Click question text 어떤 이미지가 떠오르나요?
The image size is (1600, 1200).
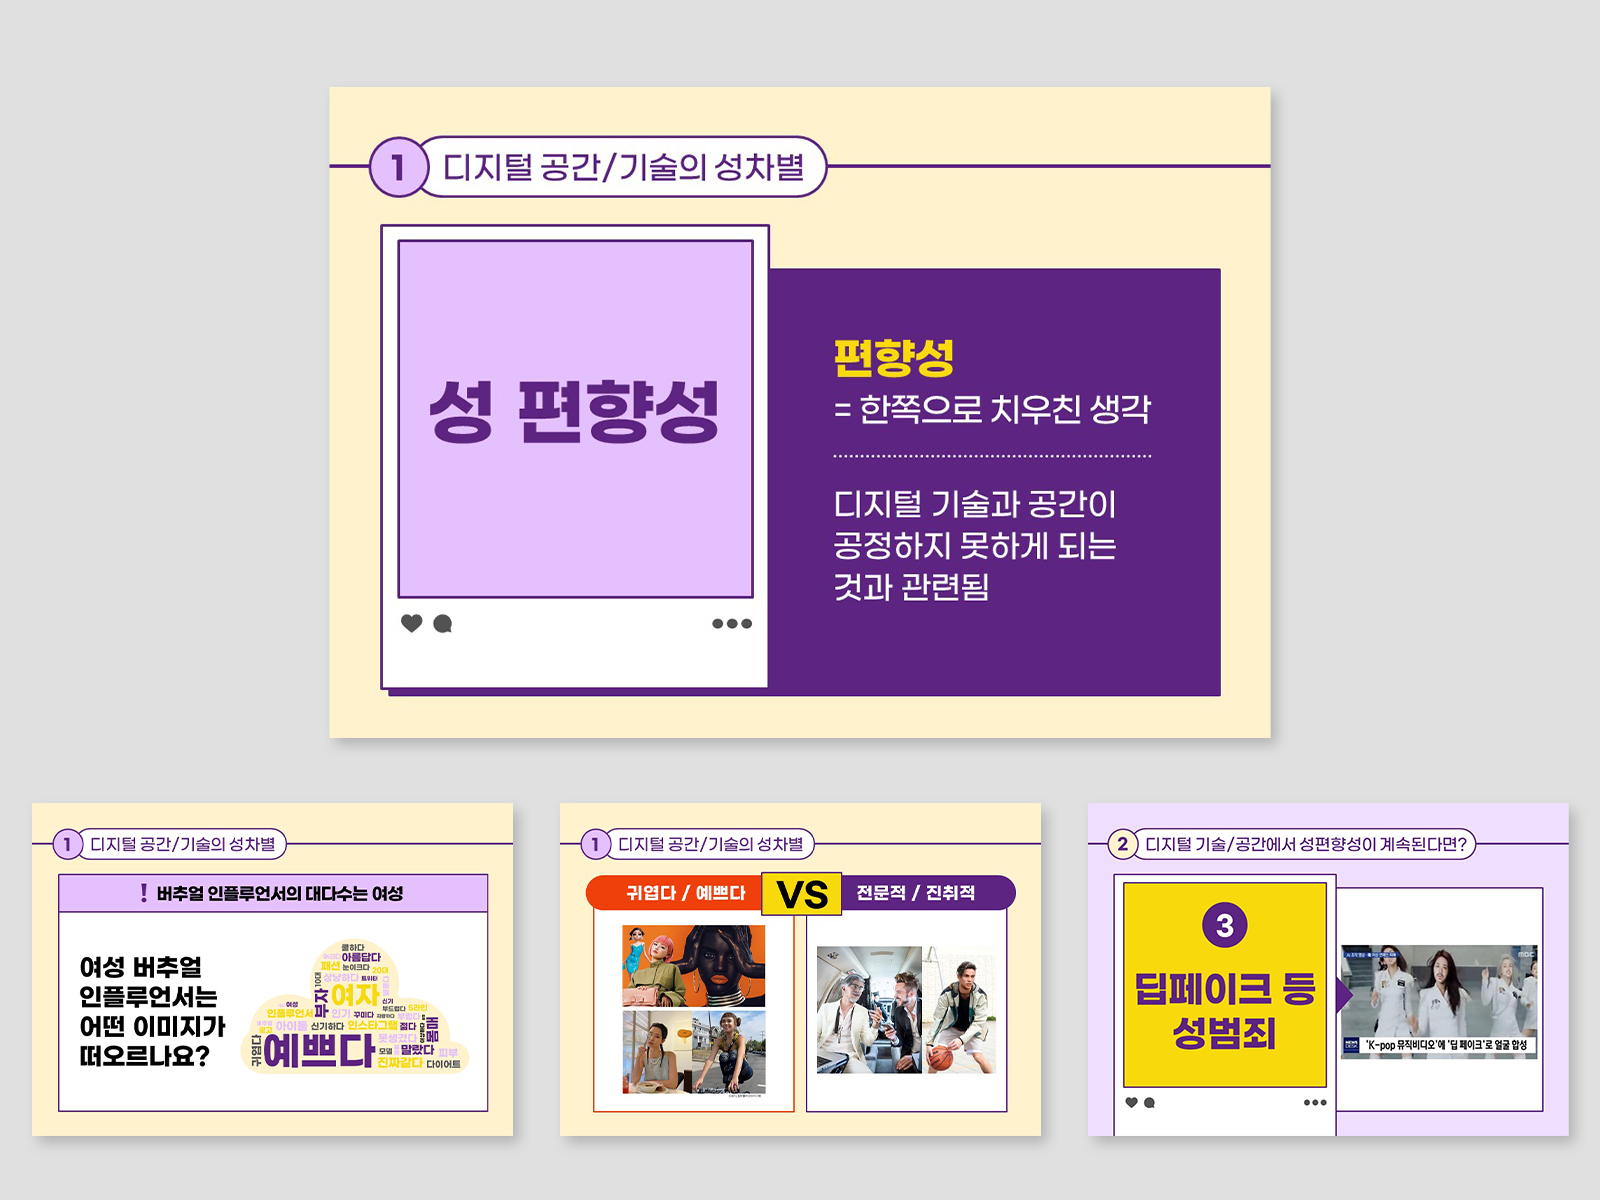[x=152, y=1041]
